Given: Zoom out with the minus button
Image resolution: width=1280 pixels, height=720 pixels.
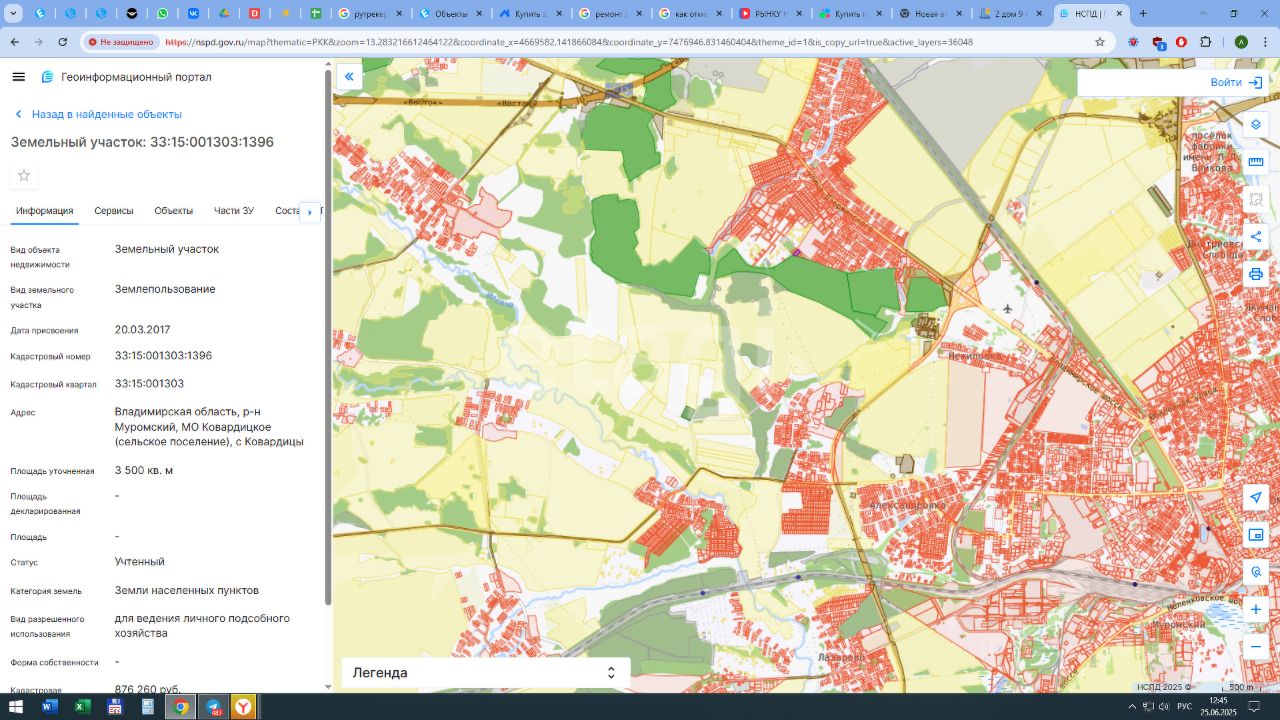Looking at the screenshot, I should click(x=1256, y=647).
